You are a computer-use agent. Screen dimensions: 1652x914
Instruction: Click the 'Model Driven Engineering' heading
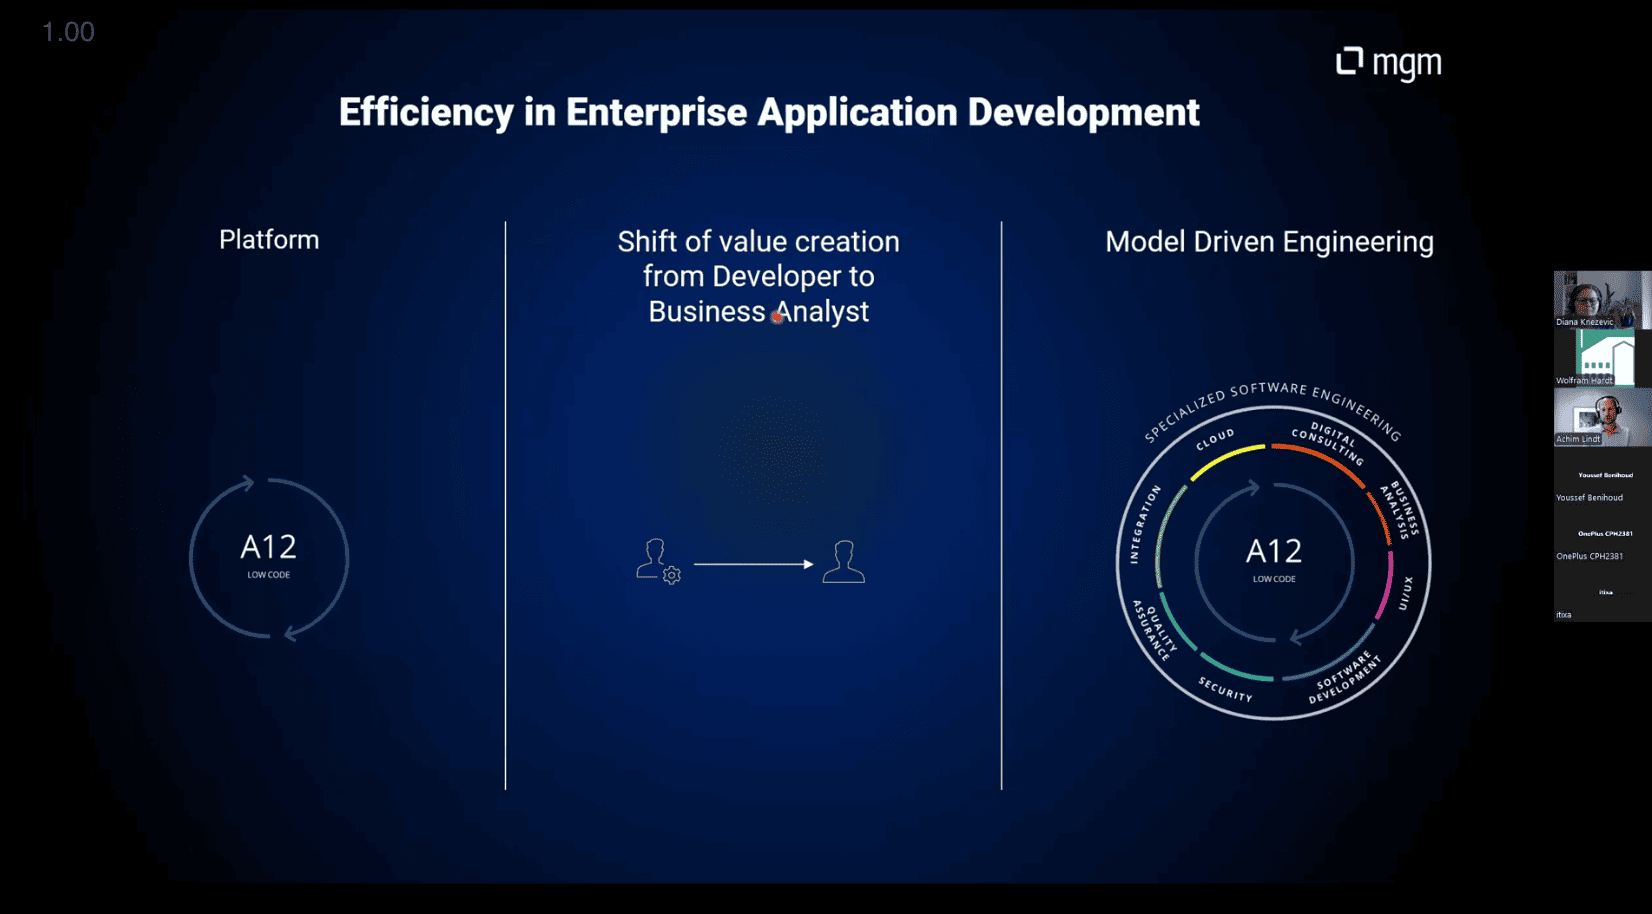(1269, 242)
